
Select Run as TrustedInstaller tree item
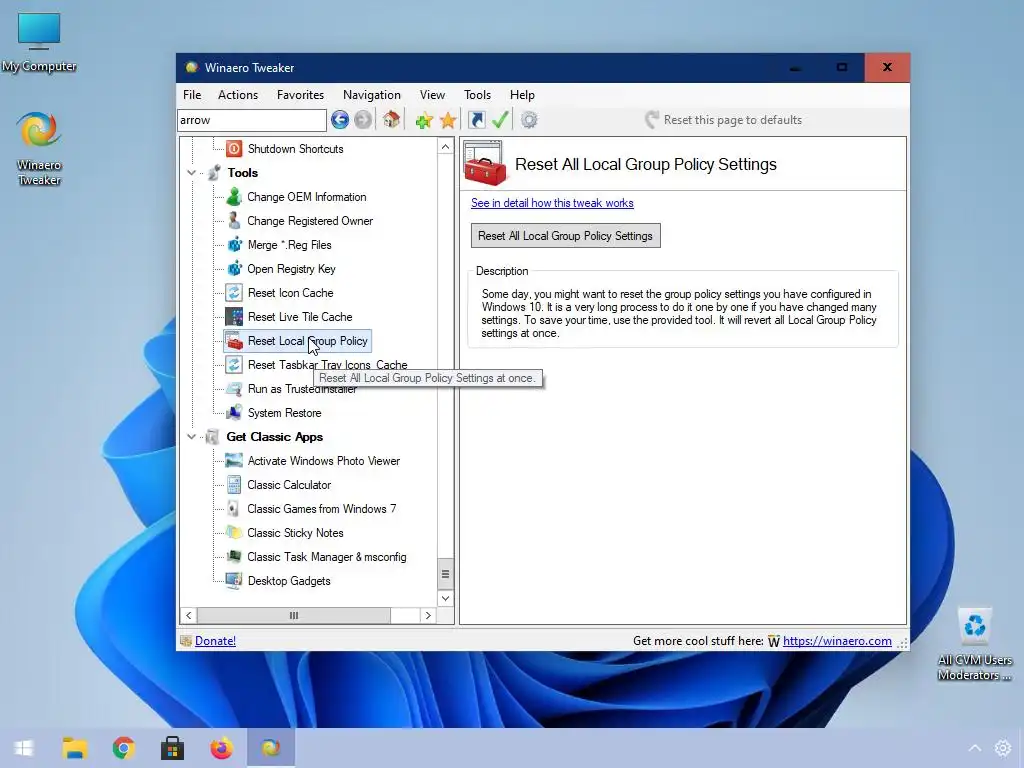(x=302, y=389)
